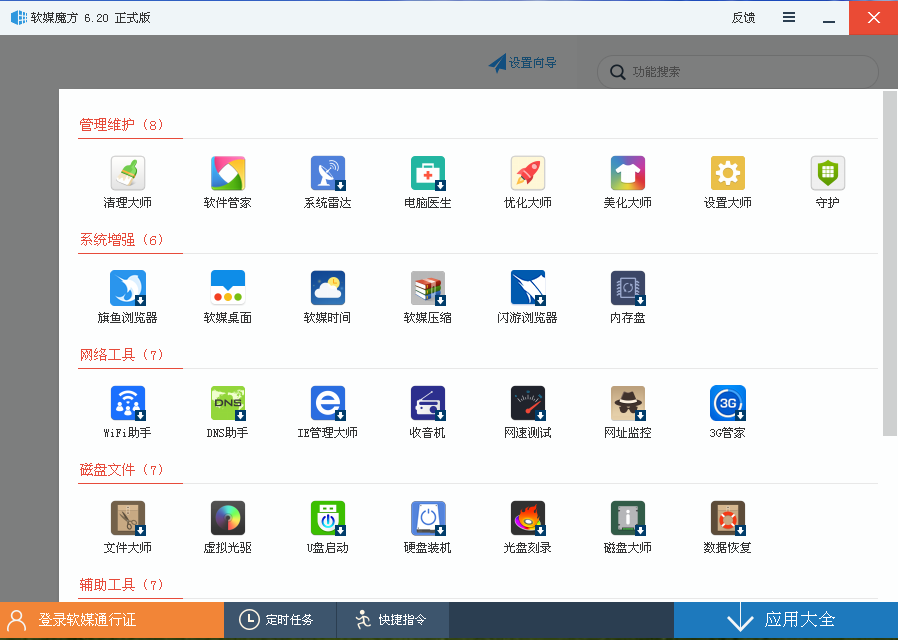Viewport: 898px width, 640px height.
Task: Open 文件大师 file tool
Action: pyautogui.click(x=128, y=528)
